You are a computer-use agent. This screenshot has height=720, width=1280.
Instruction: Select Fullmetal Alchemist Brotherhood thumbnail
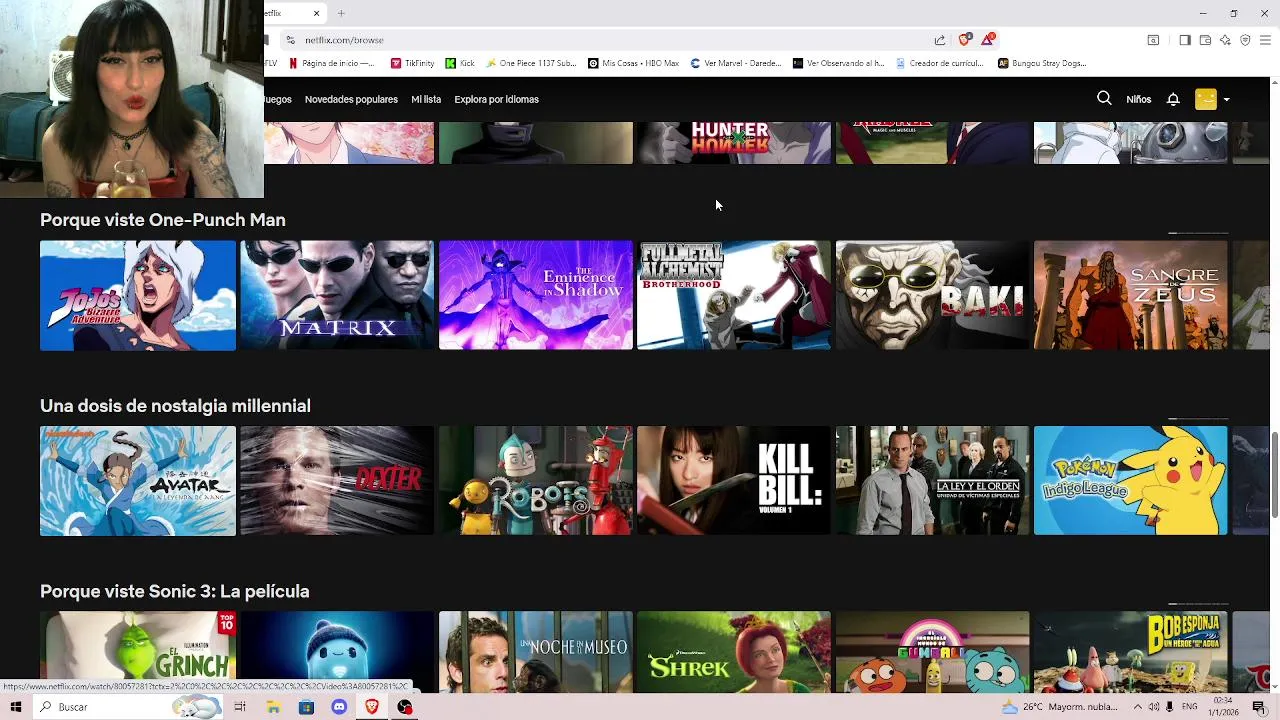click(734, 295)
